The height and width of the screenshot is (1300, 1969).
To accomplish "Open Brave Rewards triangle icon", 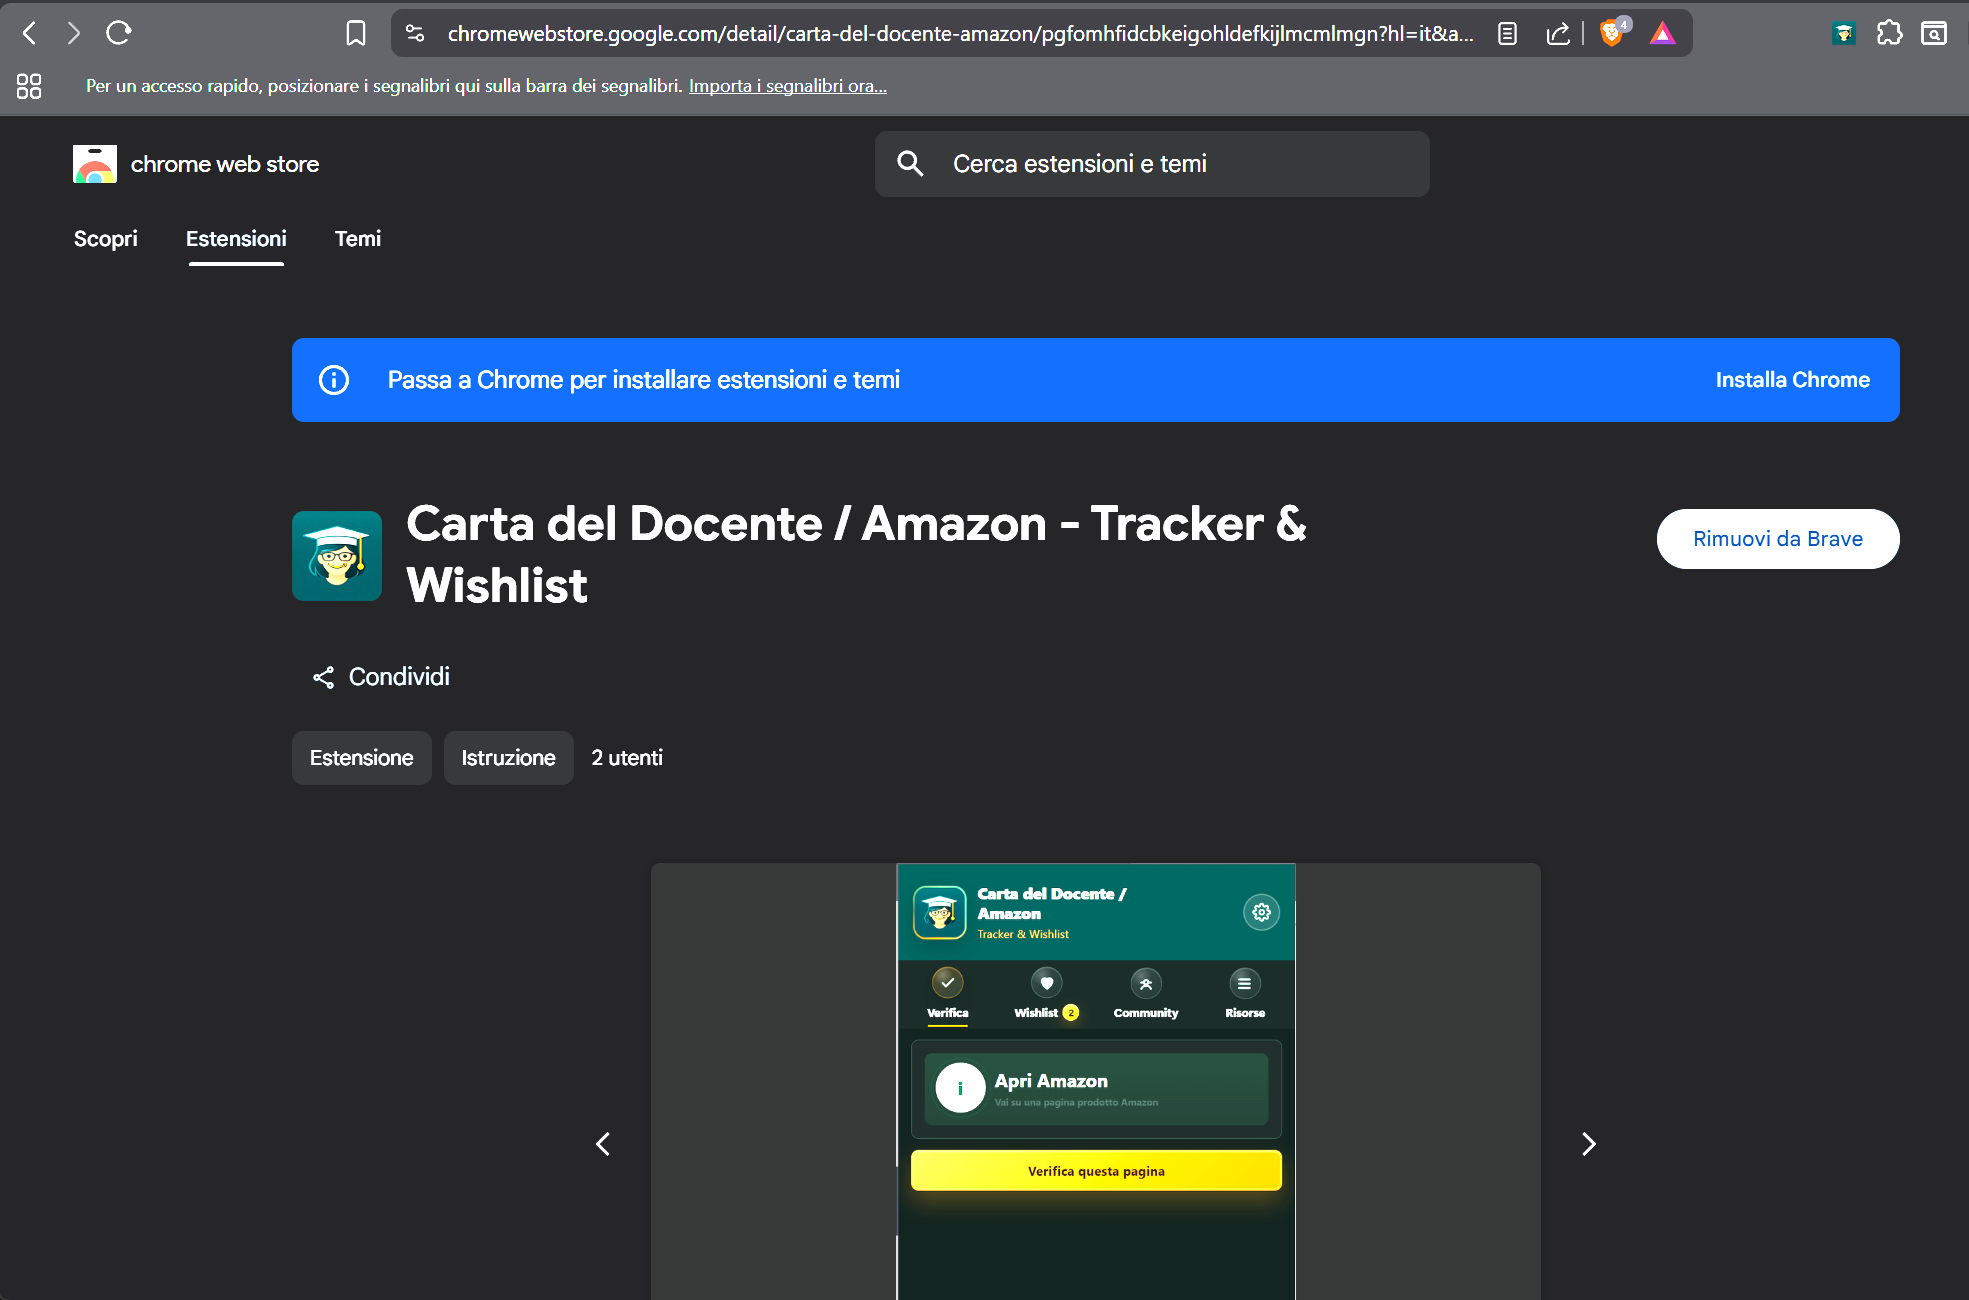I will (x=1662, y=34).
